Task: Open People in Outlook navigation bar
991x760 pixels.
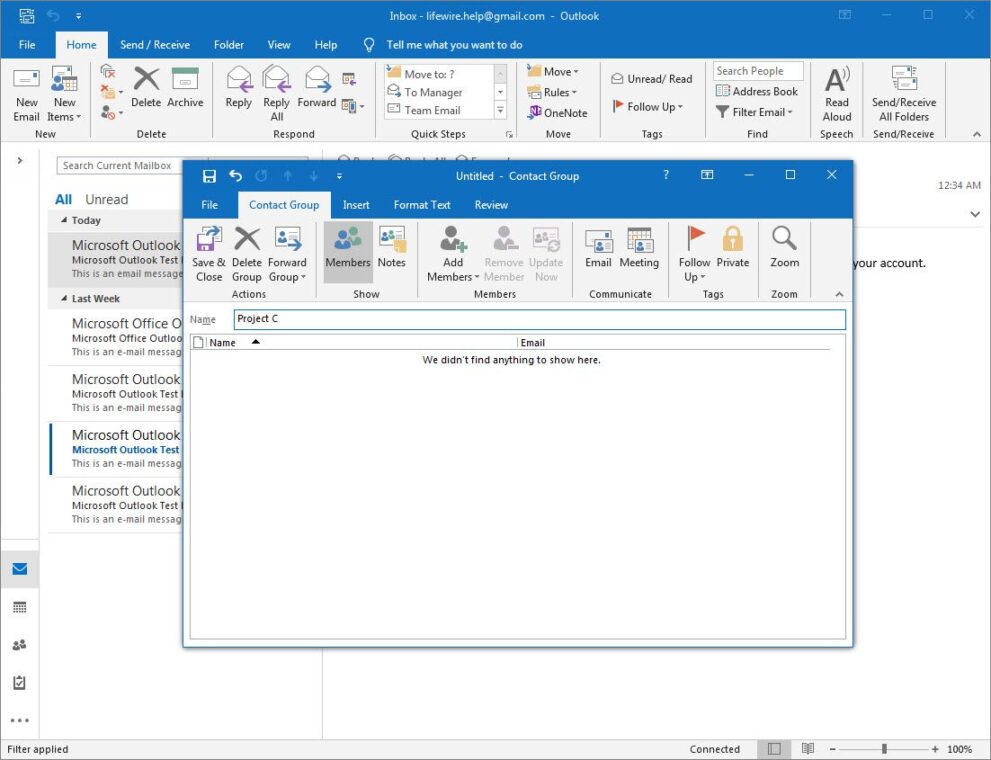Action: [20, 645]
